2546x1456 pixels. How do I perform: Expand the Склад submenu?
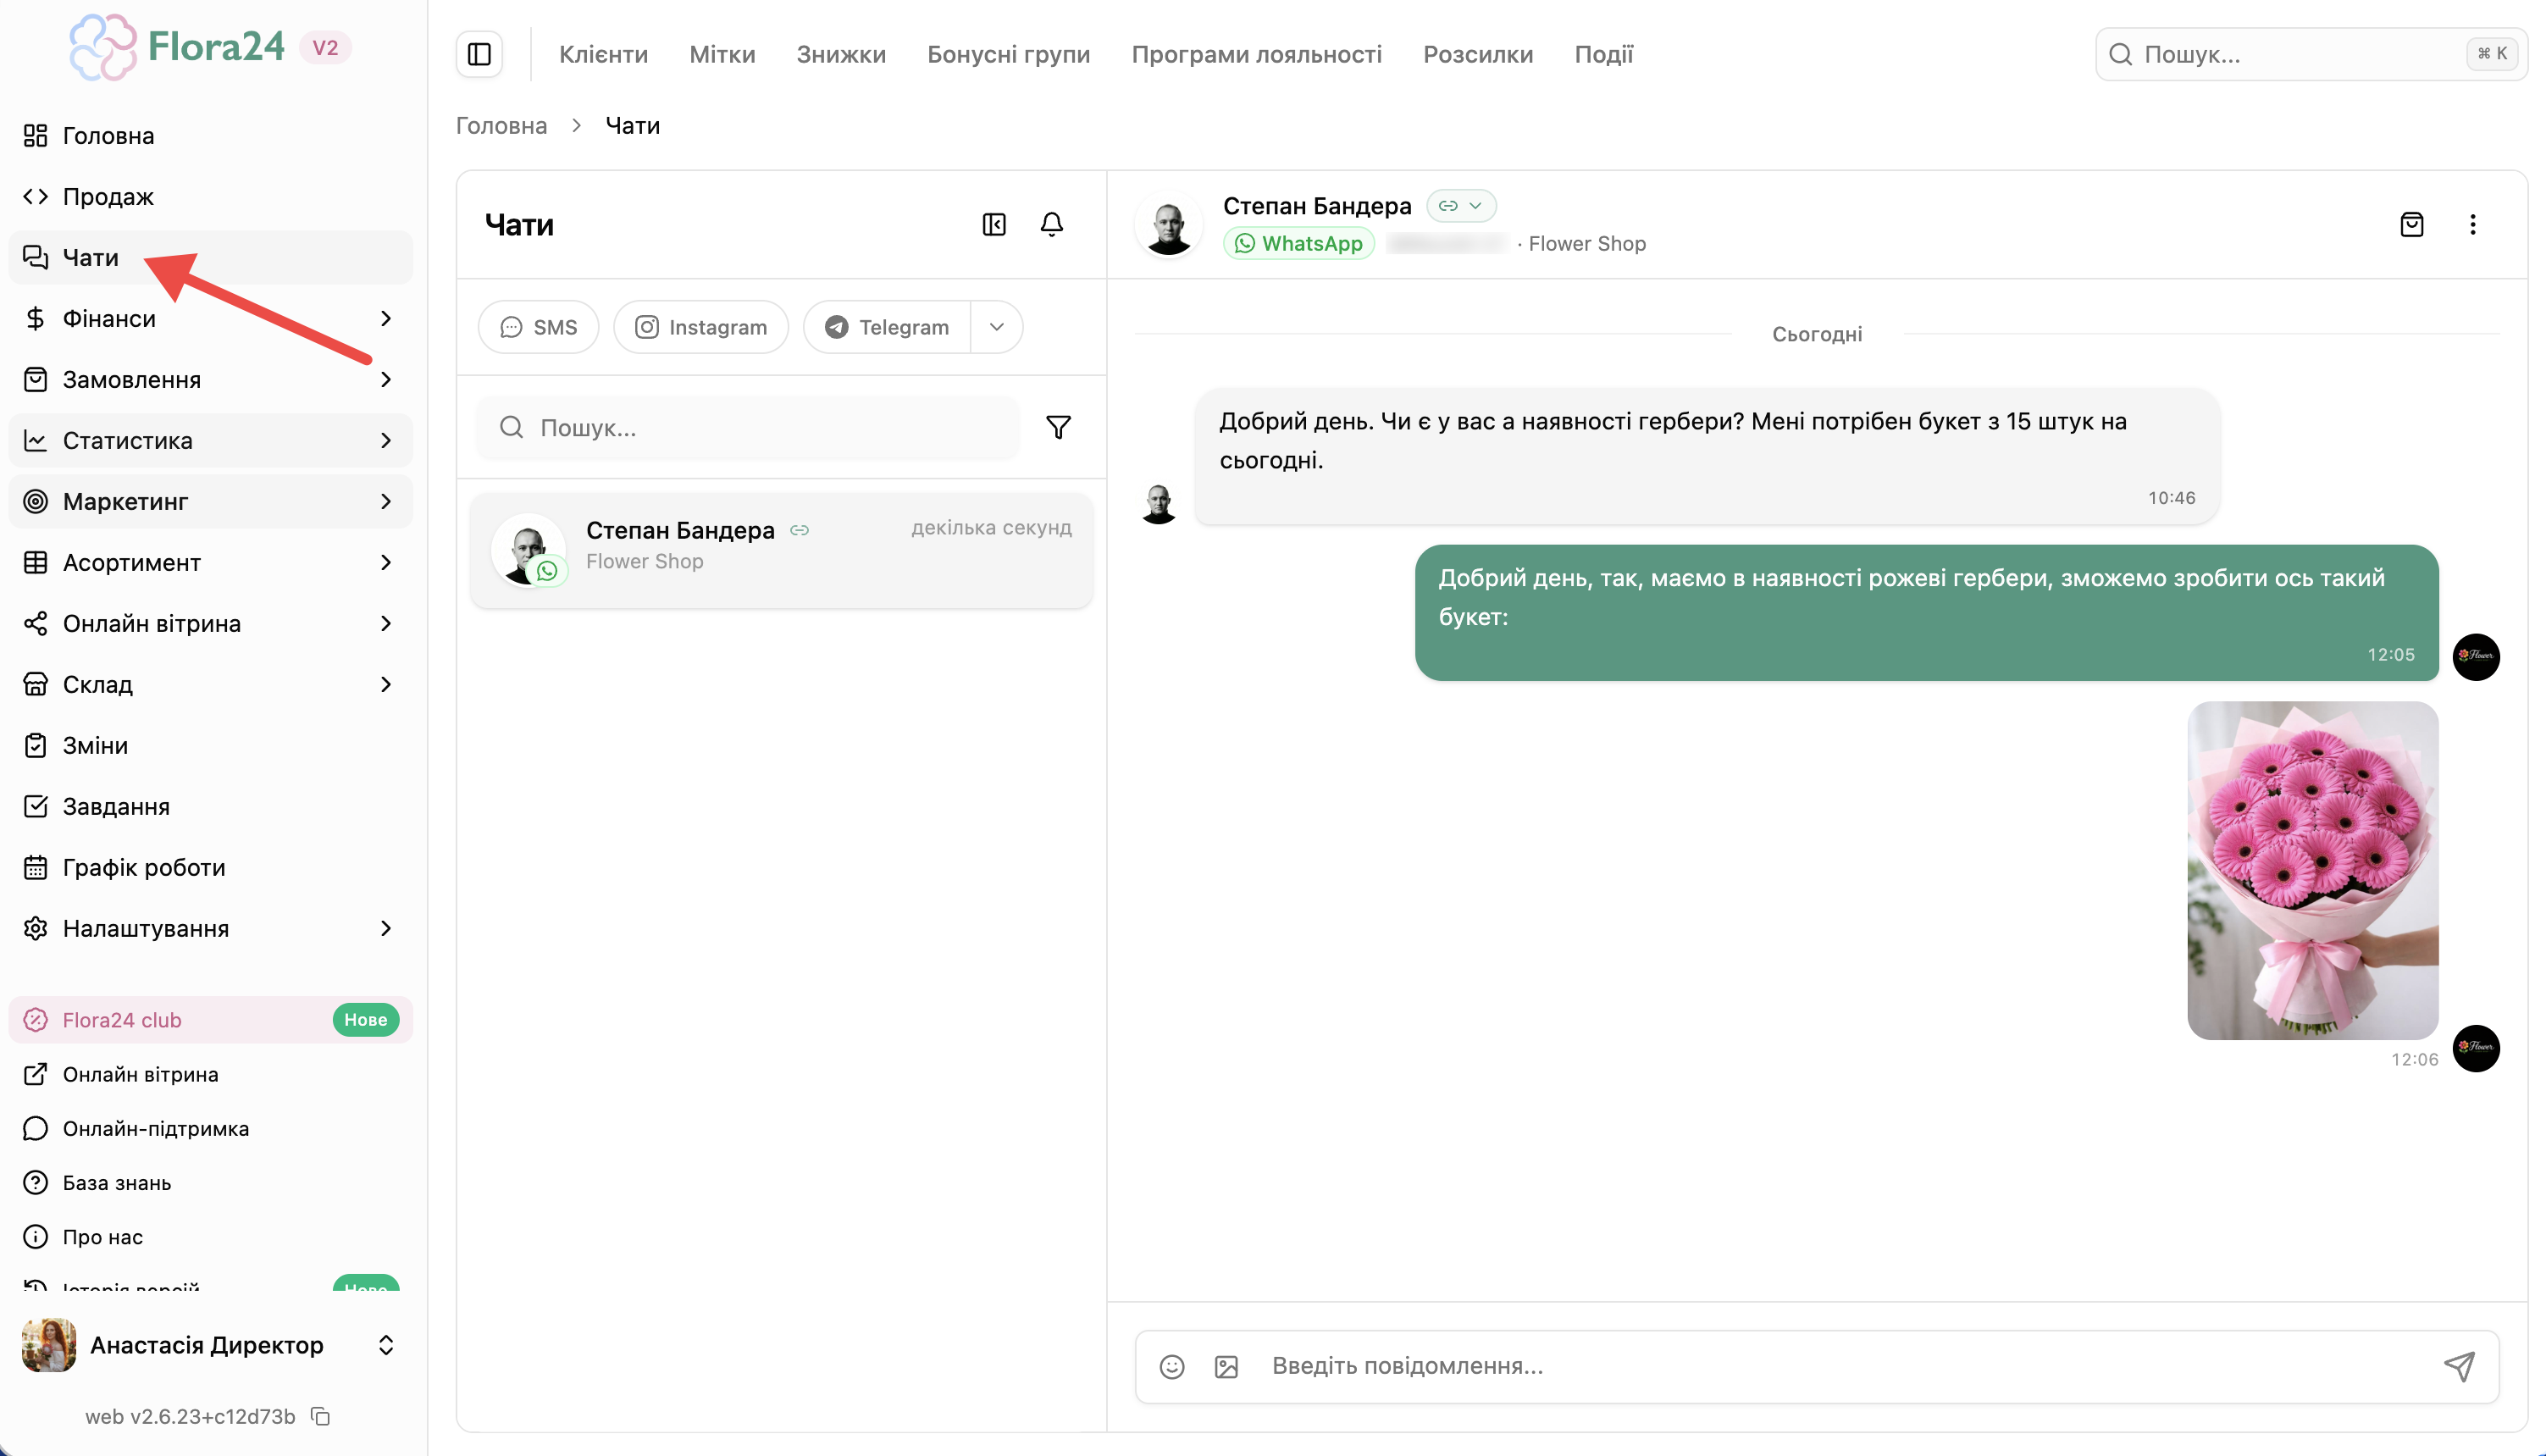pos(386,685)
